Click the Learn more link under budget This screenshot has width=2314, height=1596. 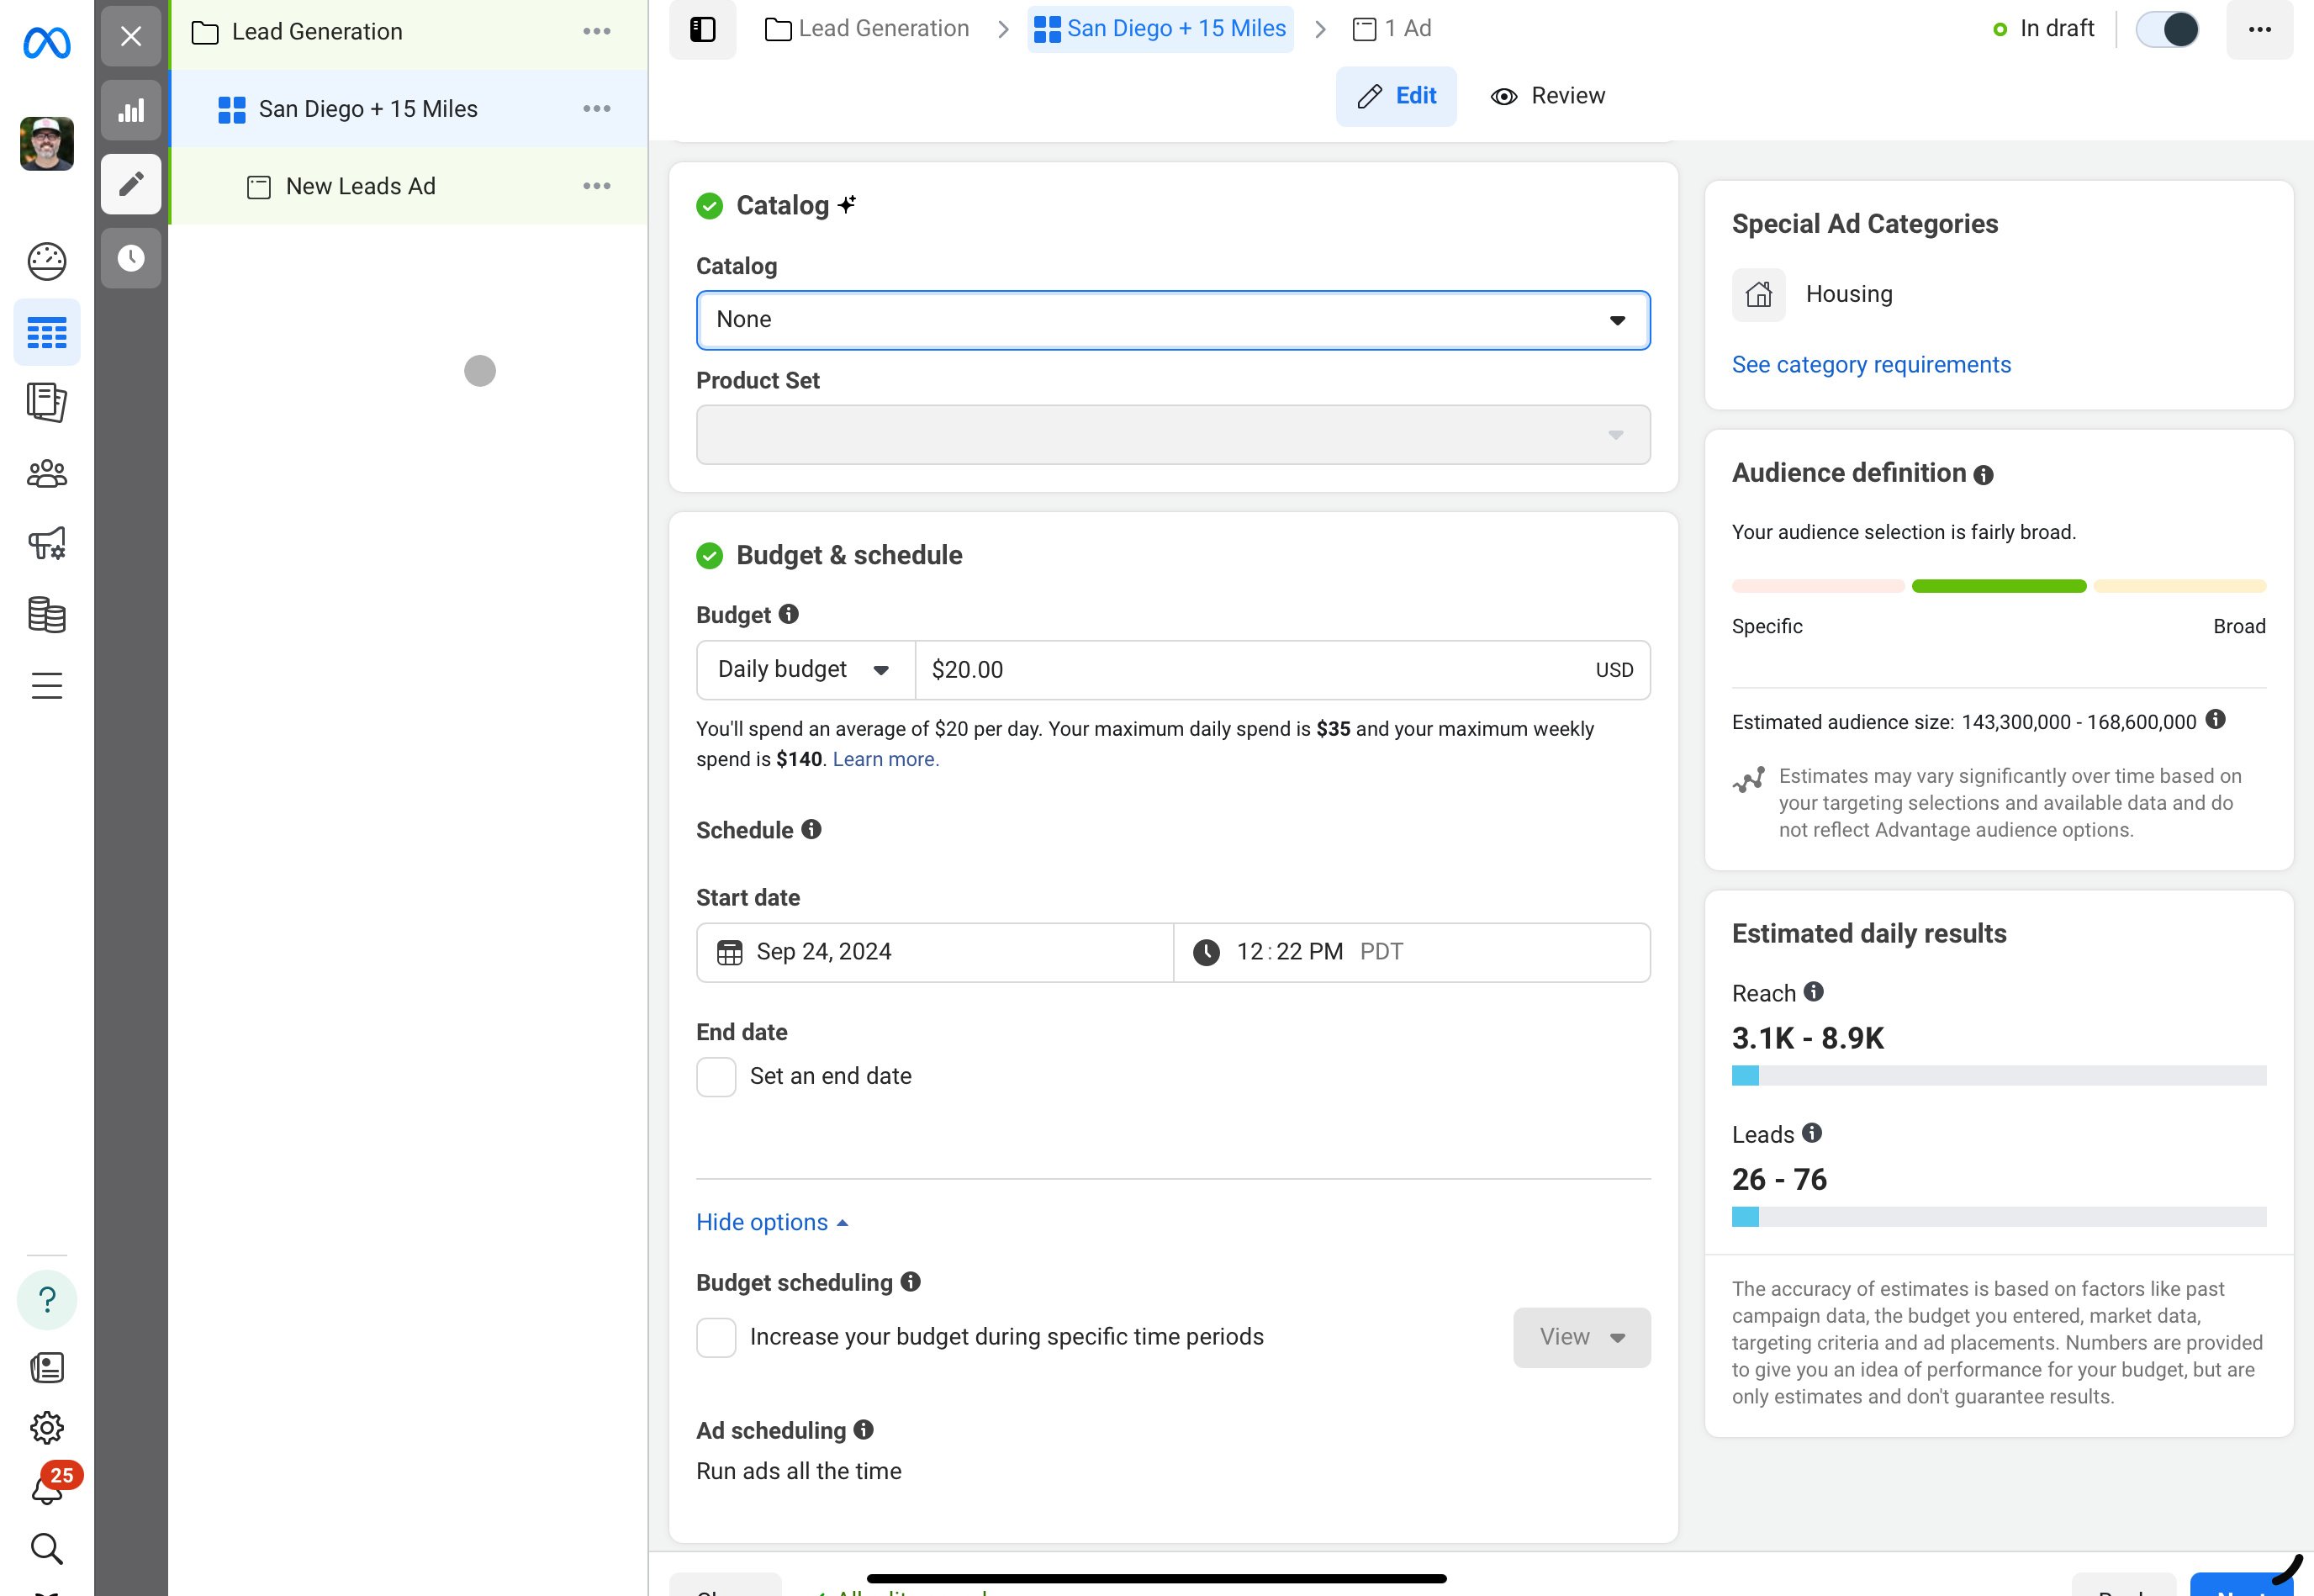pos(885,760)
